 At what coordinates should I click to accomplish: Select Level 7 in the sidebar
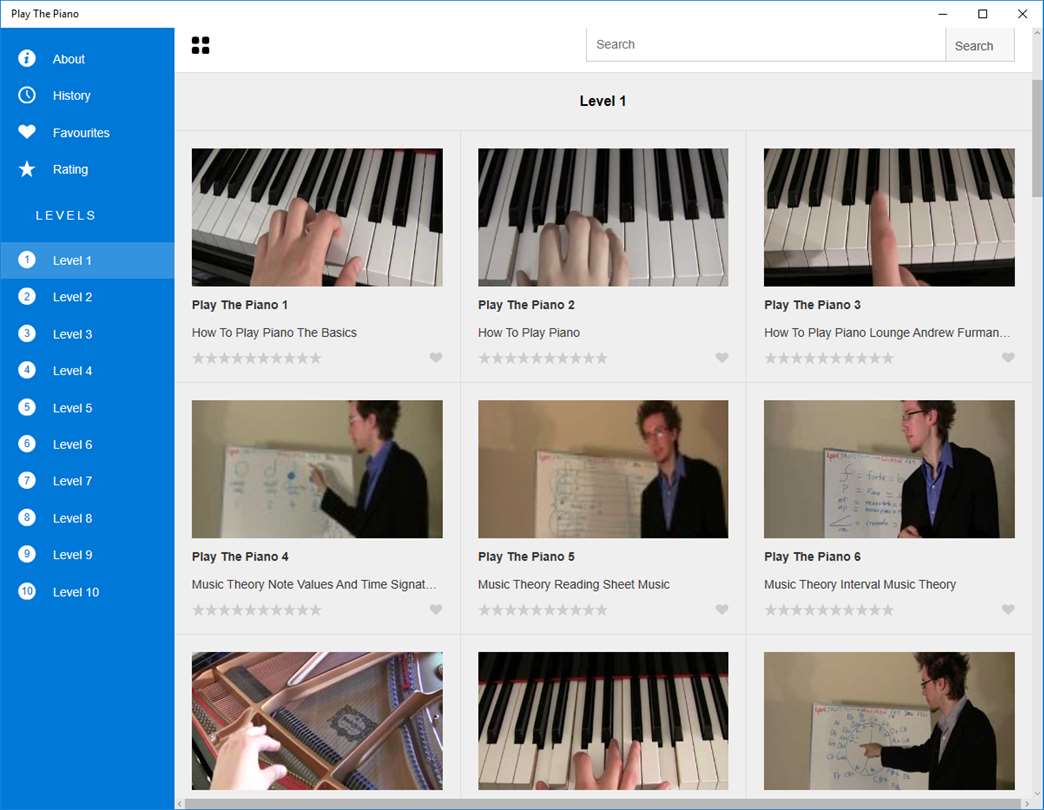pos(87,481)
